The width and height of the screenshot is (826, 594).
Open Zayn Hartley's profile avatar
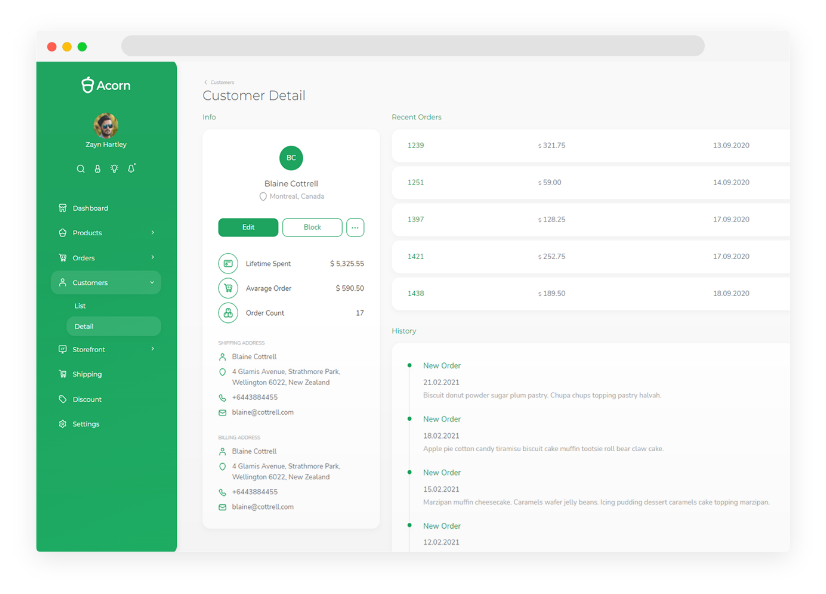pyautogui.click(x=106, y=125)
